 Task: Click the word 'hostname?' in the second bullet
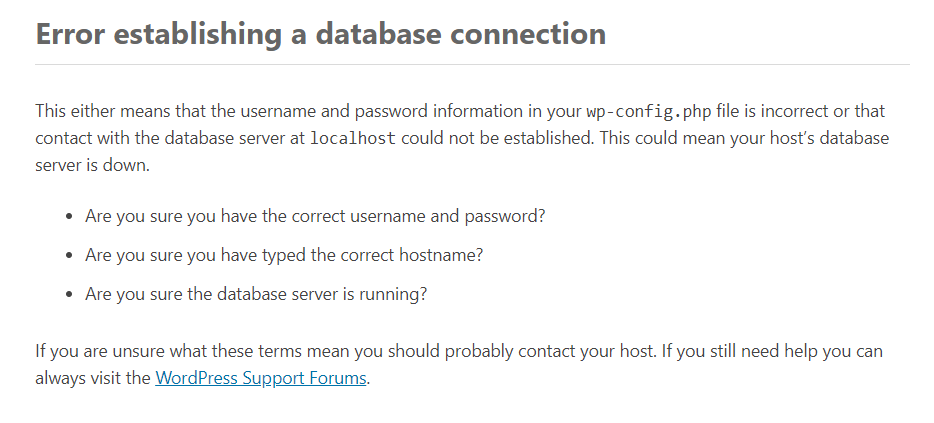(x=441, y=255)
